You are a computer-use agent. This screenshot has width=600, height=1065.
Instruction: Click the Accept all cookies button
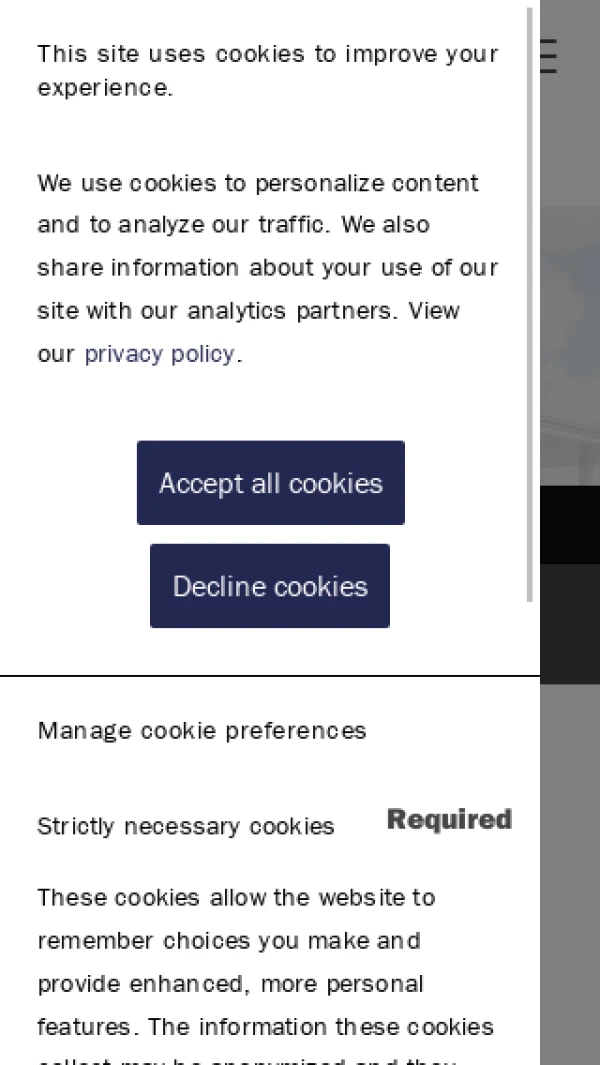point(270,483)
